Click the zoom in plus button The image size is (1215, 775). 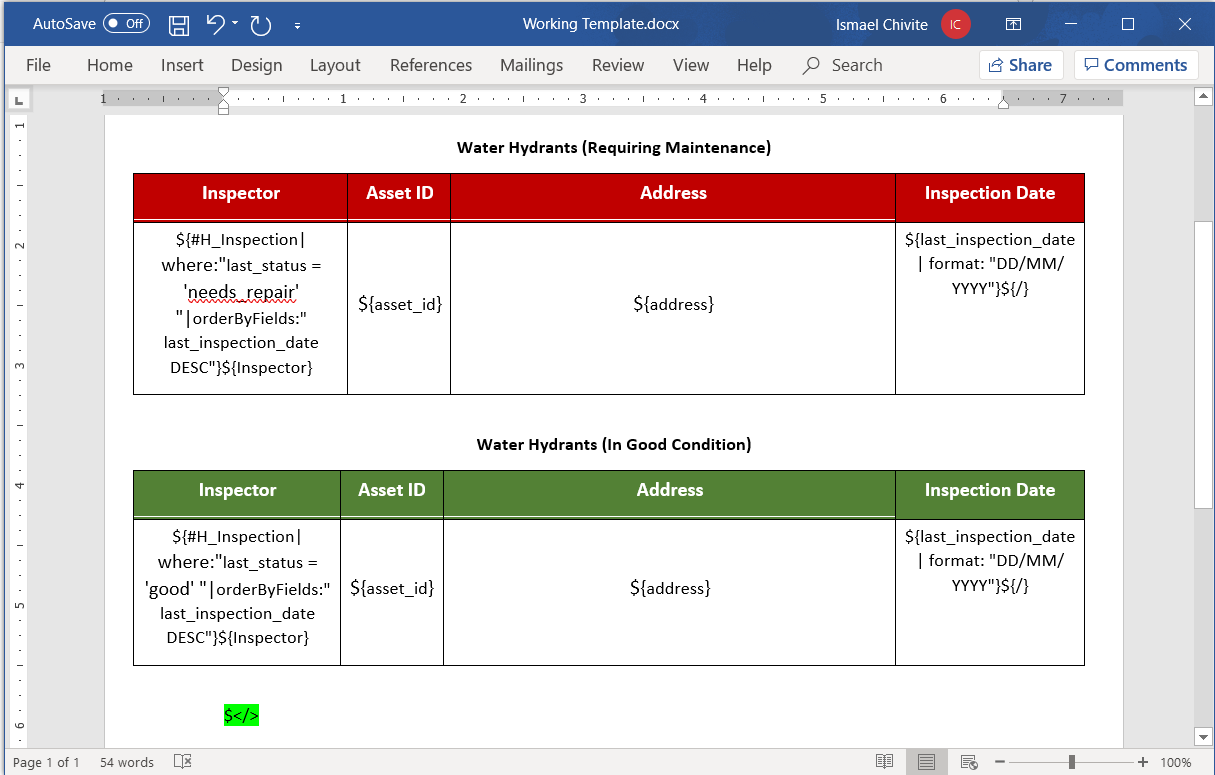pos(1143,762)
